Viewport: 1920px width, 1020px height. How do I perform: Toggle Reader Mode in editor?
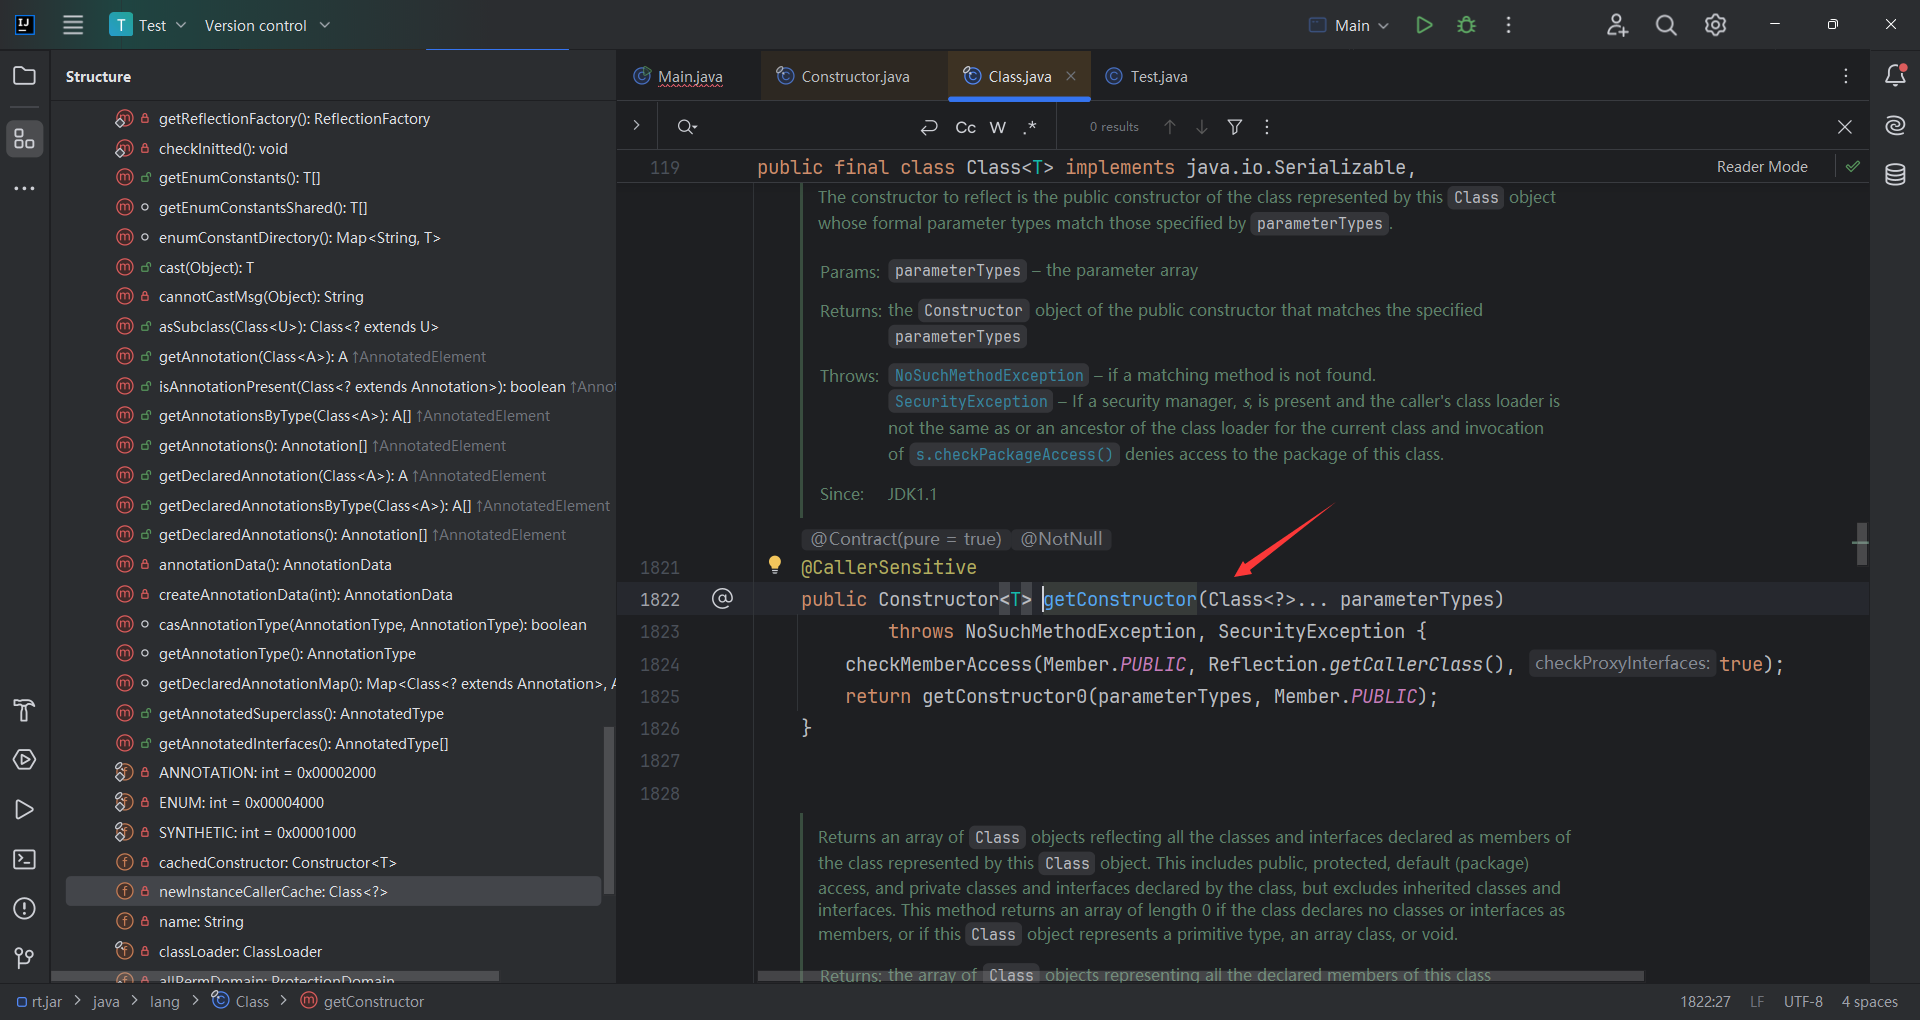pos(1762,167)
